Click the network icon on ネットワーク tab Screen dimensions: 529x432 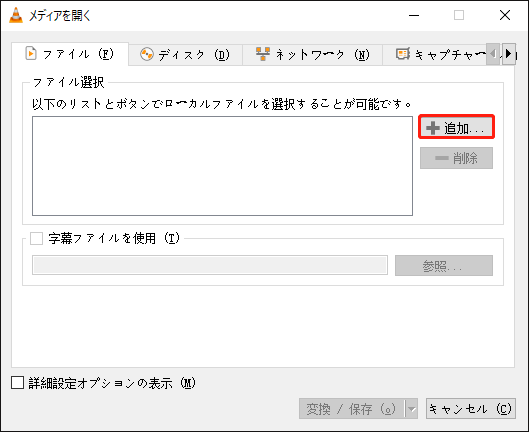[x=263, y=54]
